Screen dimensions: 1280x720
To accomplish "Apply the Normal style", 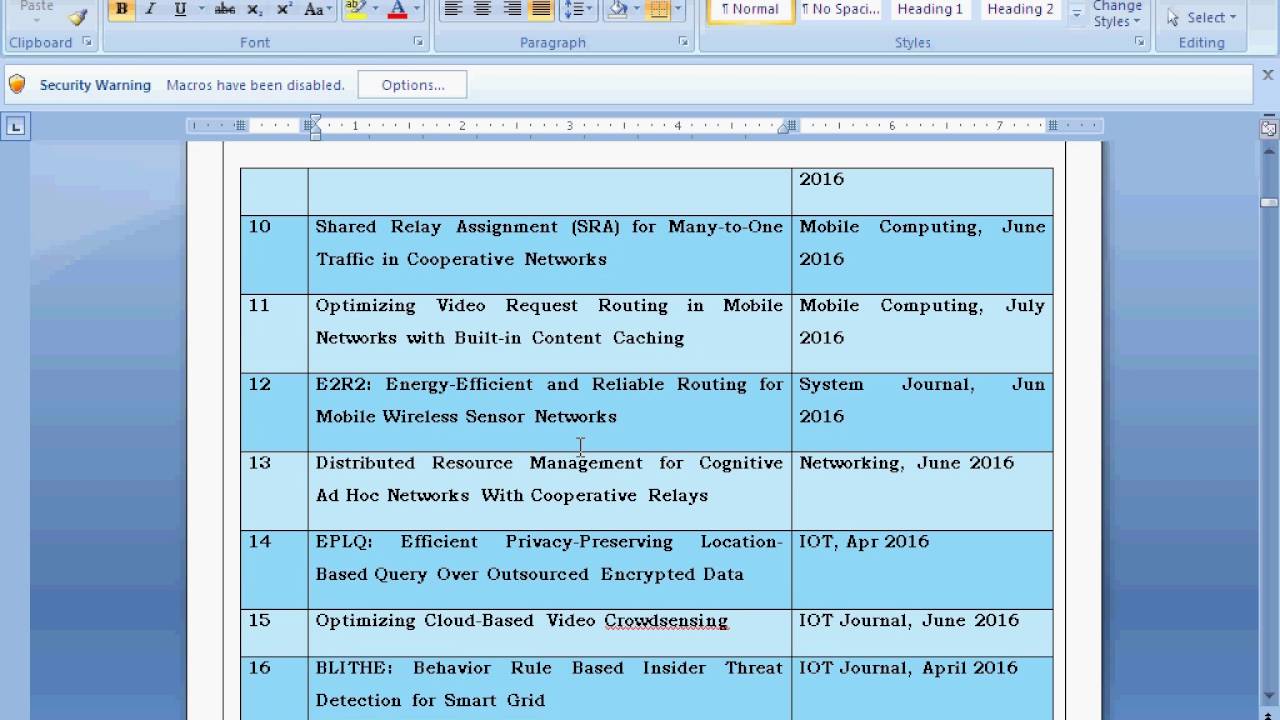I will coord(750,10).
